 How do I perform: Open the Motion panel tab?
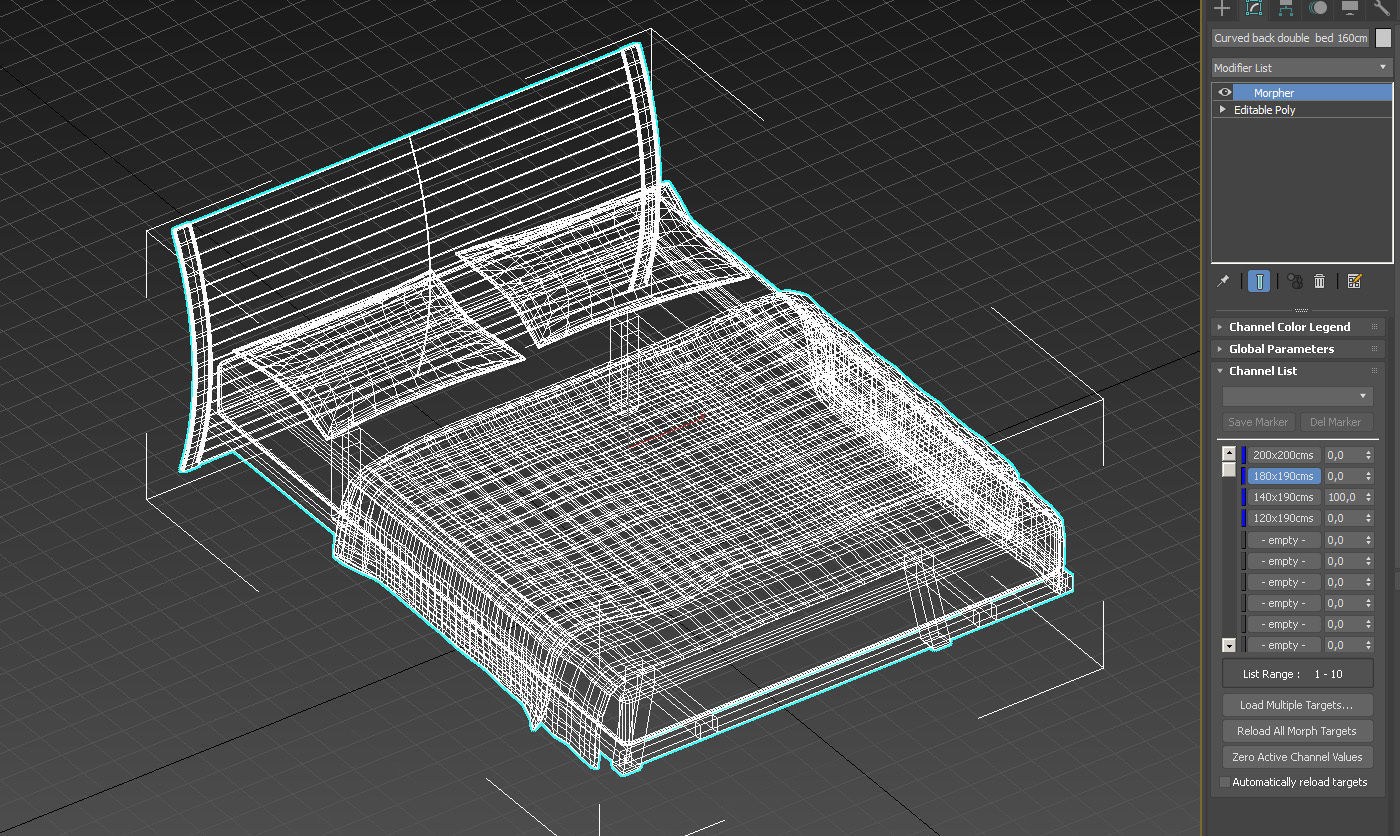pyautogui.click(x=1318, y=8)
